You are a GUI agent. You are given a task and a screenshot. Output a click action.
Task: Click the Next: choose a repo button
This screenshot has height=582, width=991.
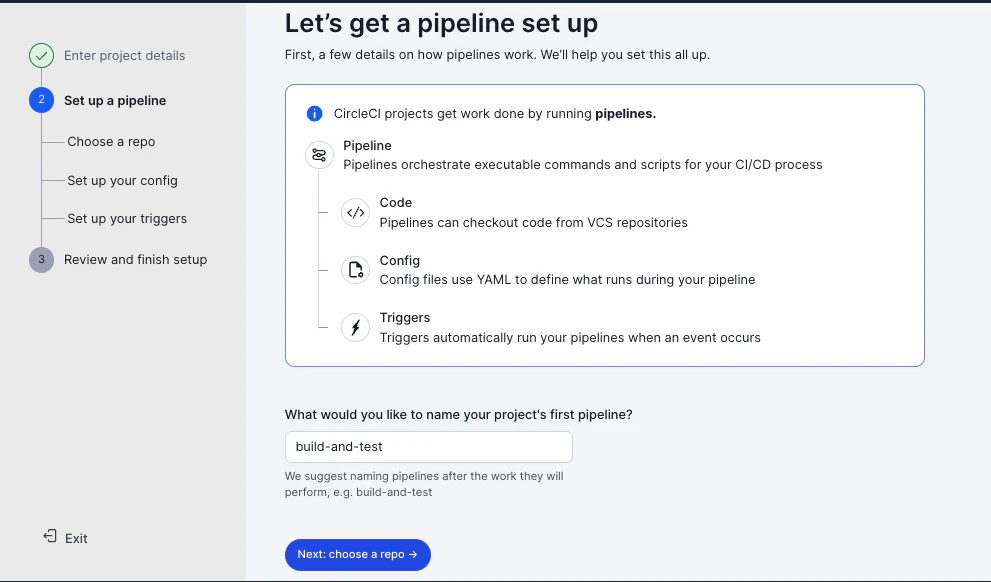pyautogui.click(x=358, y=554)
